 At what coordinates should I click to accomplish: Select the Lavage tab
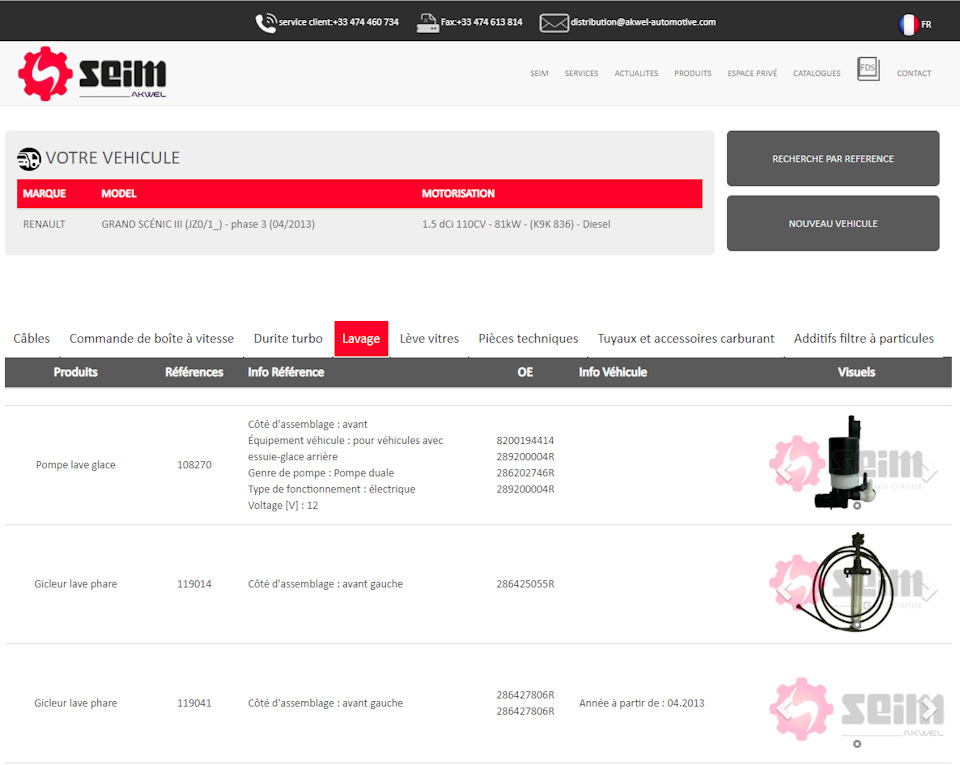tap(361, 338)
